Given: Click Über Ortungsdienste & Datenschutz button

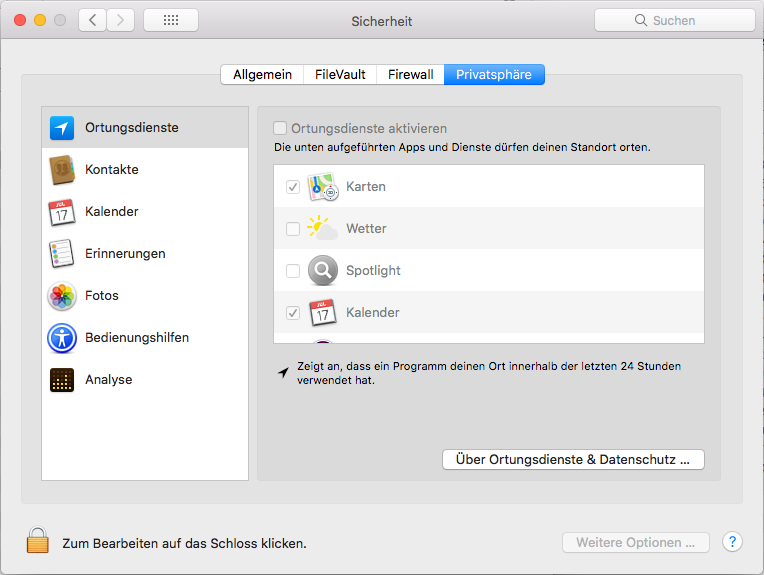Looking at the screenshot, I should (x=573, y=460).
